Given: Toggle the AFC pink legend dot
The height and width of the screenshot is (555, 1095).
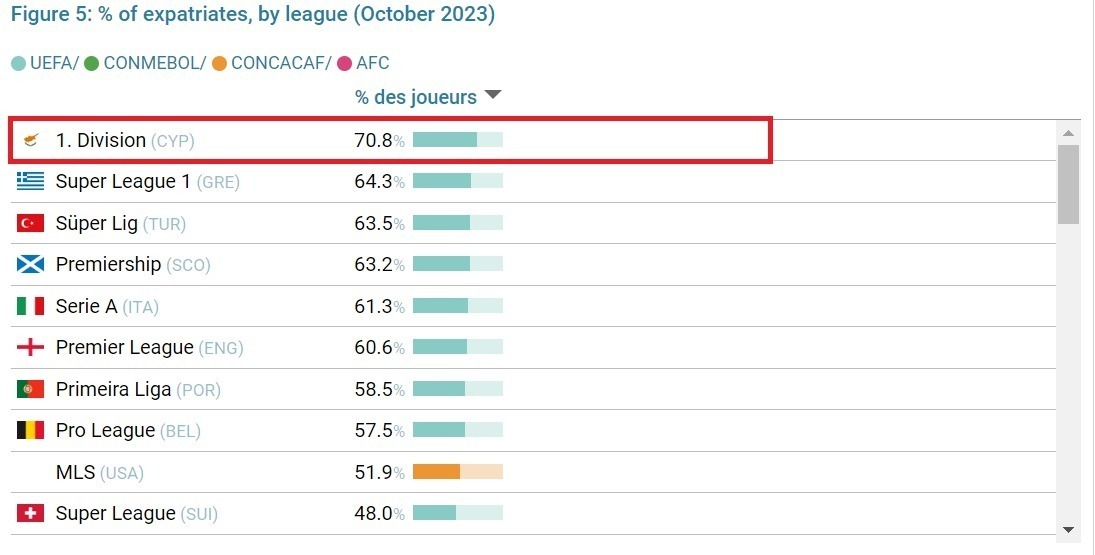Looking at the screenshot, I should pyautogui.click(x=344, y=64).
